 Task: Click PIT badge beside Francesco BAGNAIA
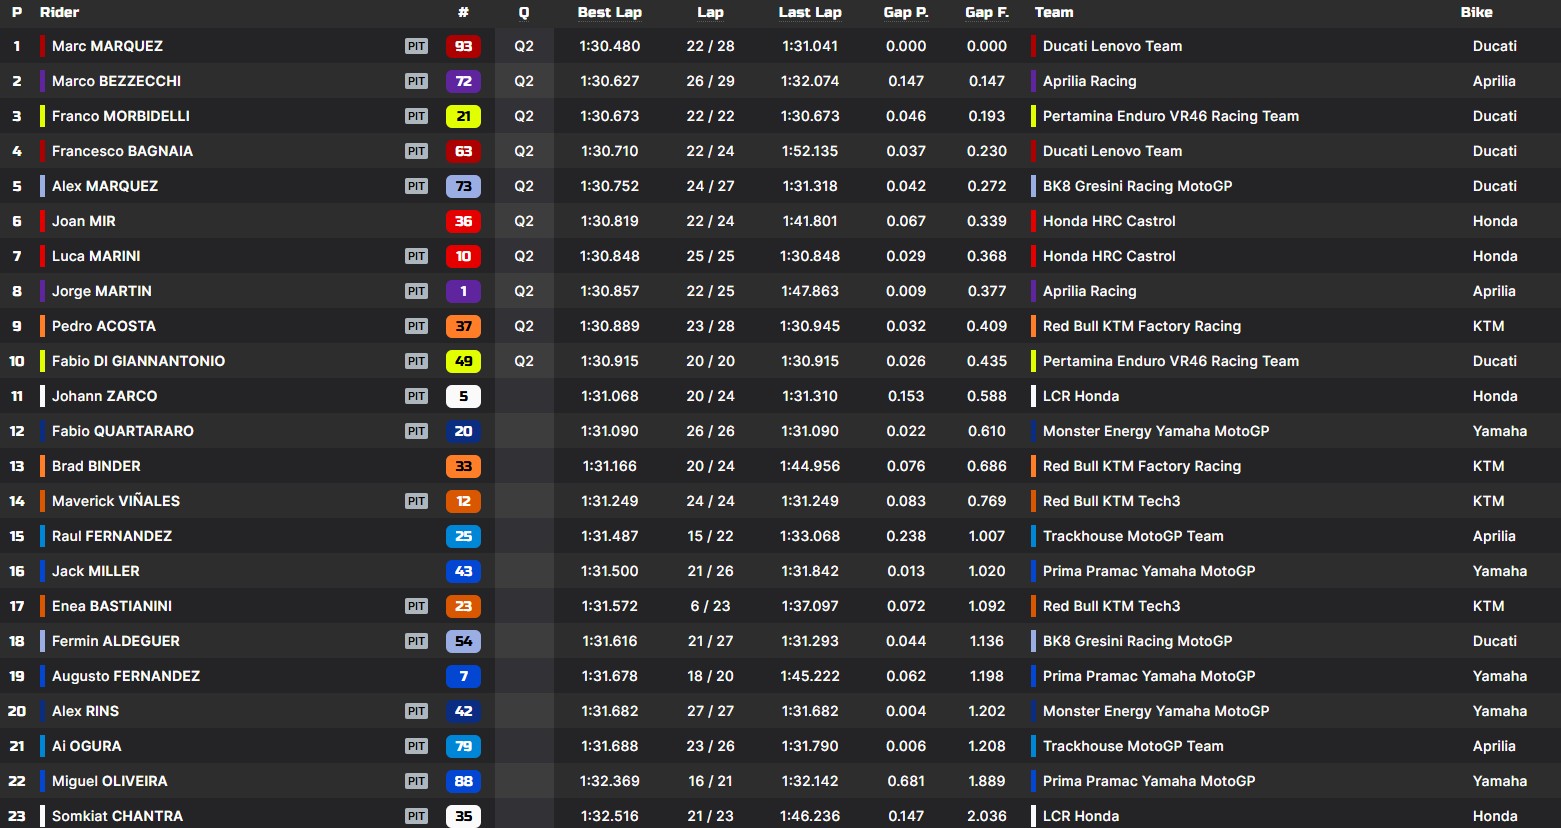click(x=416, y=151)
